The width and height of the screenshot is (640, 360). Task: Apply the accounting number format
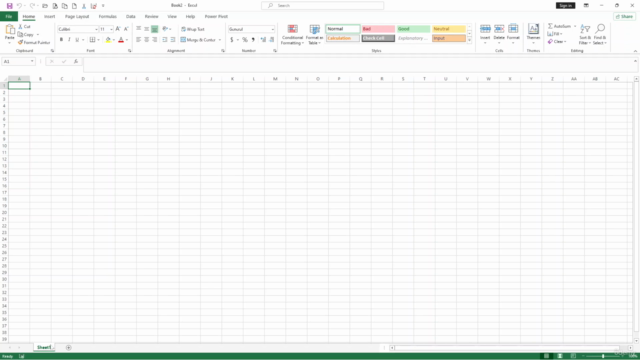coord(232,40)
